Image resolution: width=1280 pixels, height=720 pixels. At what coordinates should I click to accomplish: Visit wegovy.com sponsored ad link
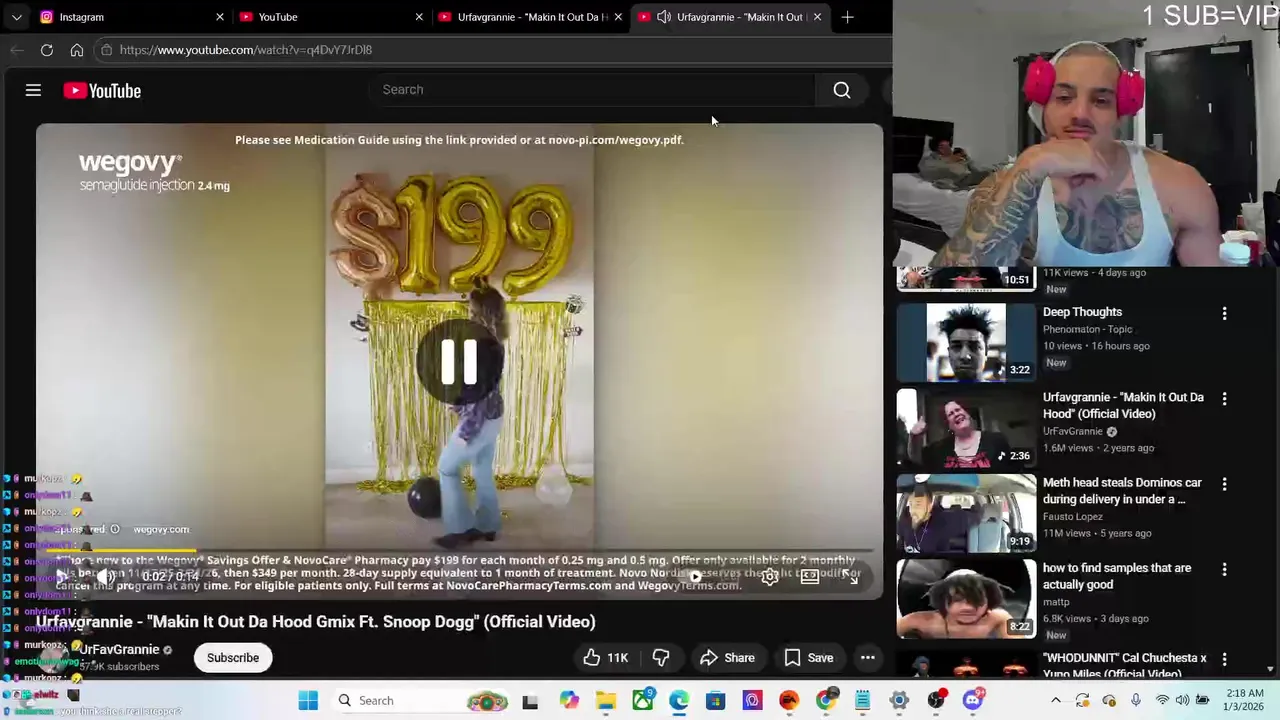click(161, 529)
